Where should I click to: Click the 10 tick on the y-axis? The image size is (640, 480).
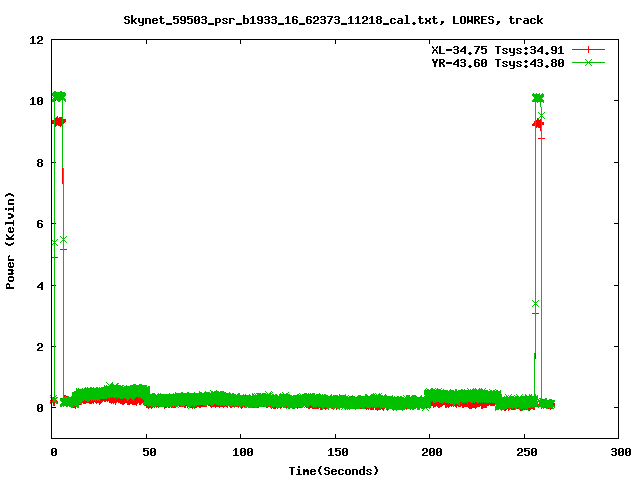tap(37, 101)
